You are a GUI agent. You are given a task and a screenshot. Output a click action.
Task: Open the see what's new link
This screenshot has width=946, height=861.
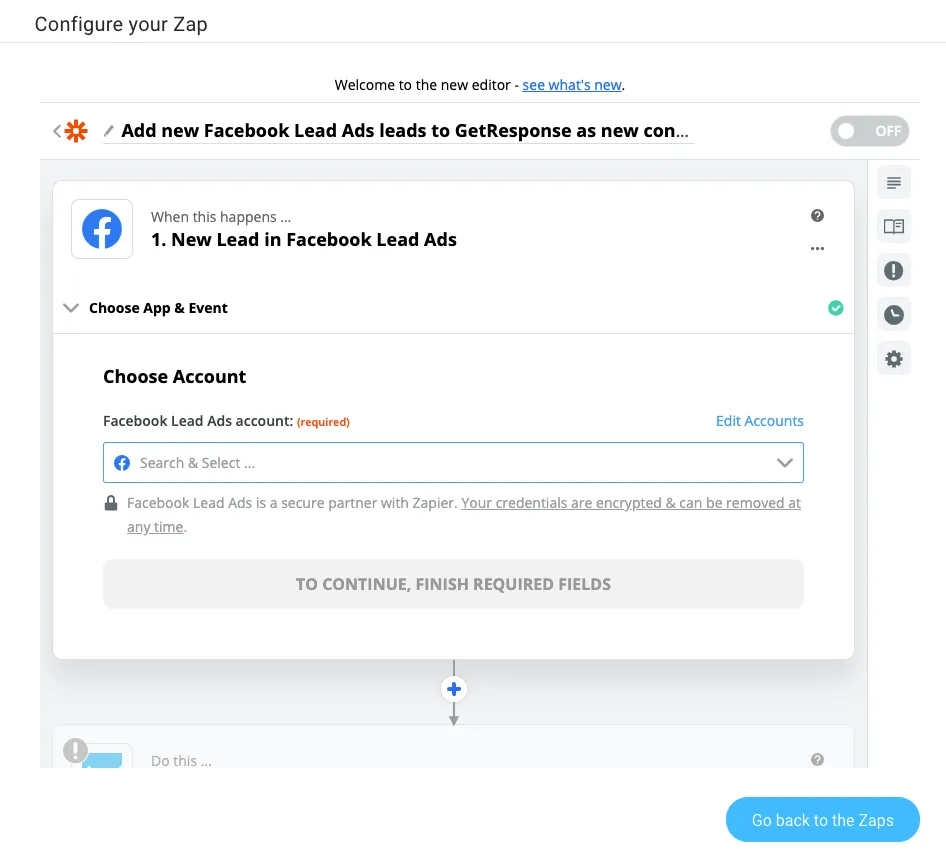click(571, 85)
